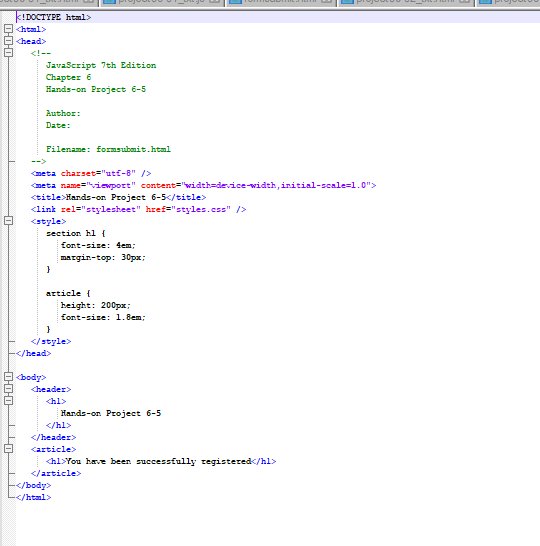The image size is (540, 546).
Task: Click the 'article {' selector line
Action: 68,293
